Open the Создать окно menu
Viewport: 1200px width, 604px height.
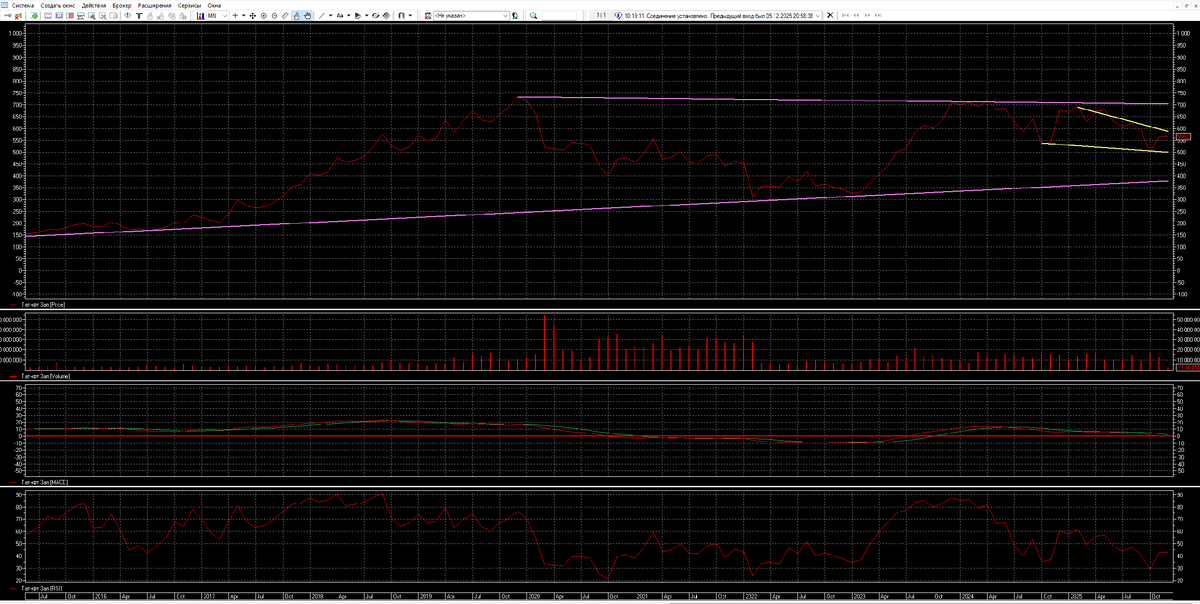coord(59,5)
